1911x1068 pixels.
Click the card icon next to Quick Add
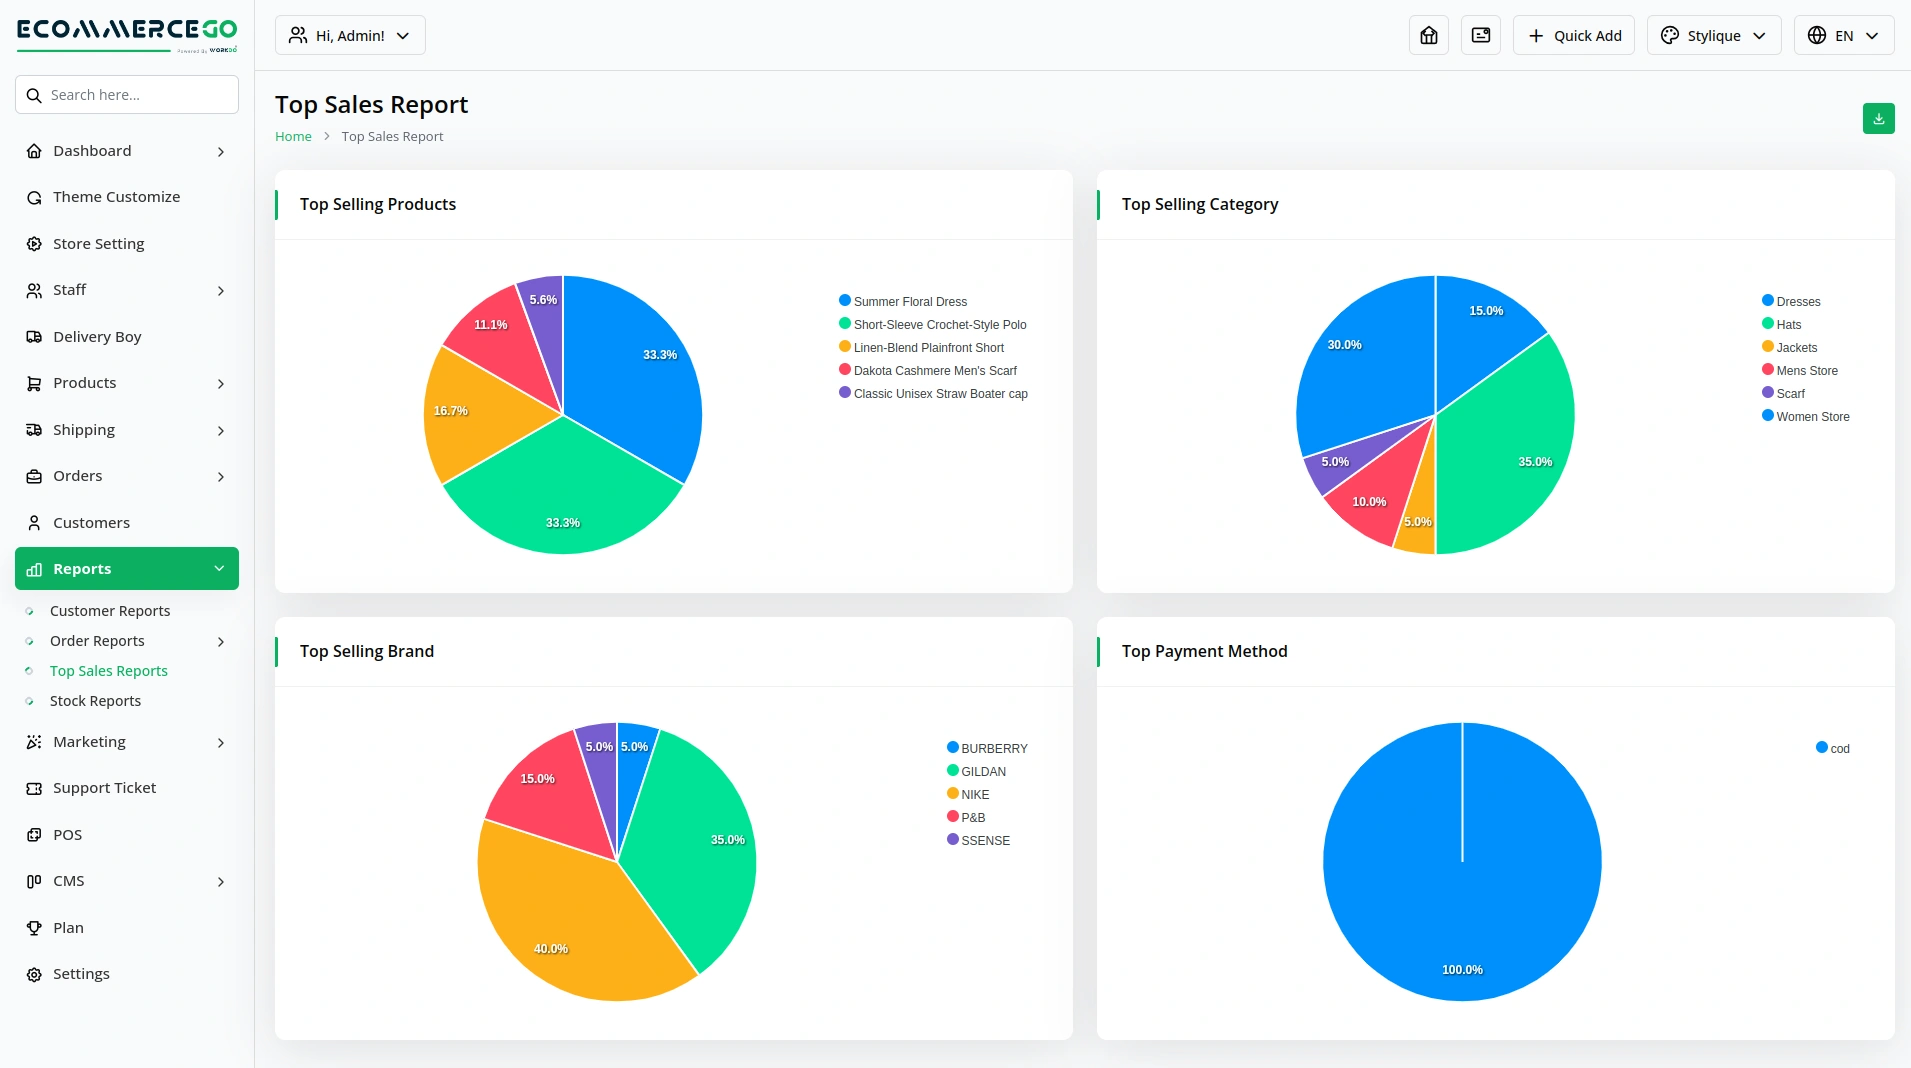(1480, 35)
